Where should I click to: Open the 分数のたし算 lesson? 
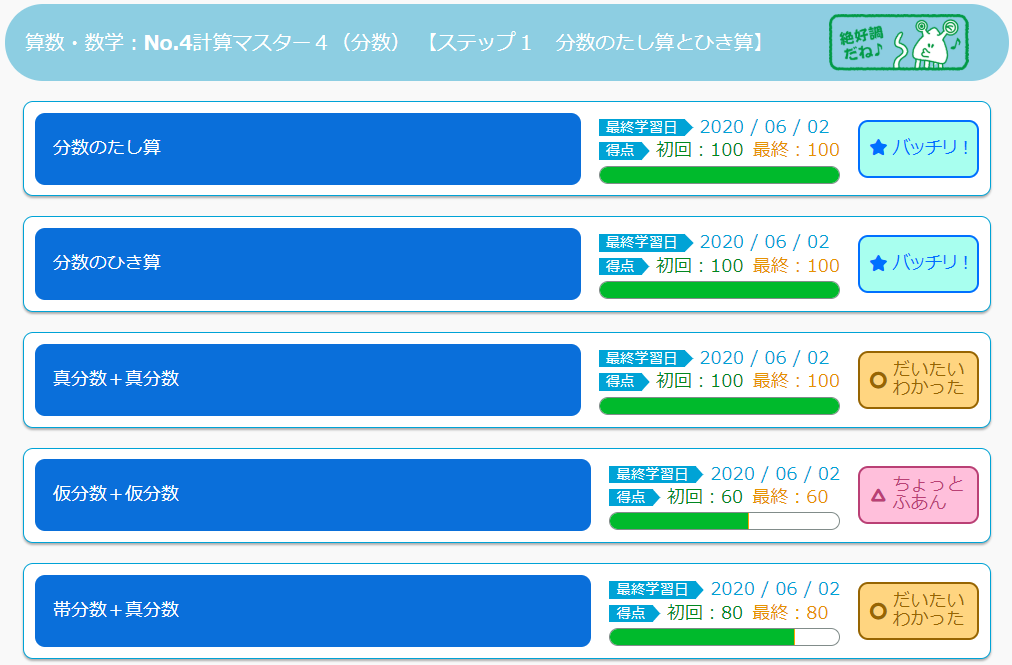pyautogui.click(x=308, y=148)
